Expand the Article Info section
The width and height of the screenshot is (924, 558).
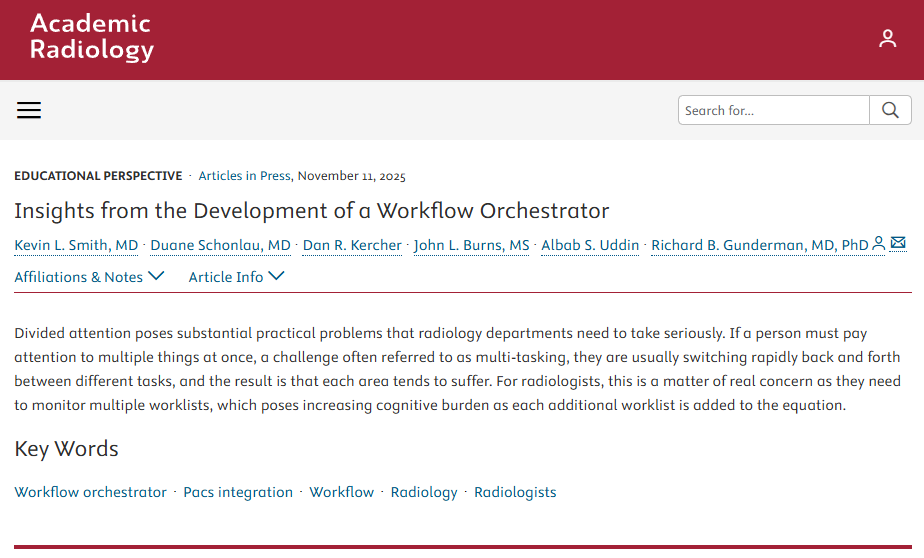pos(236,277)
